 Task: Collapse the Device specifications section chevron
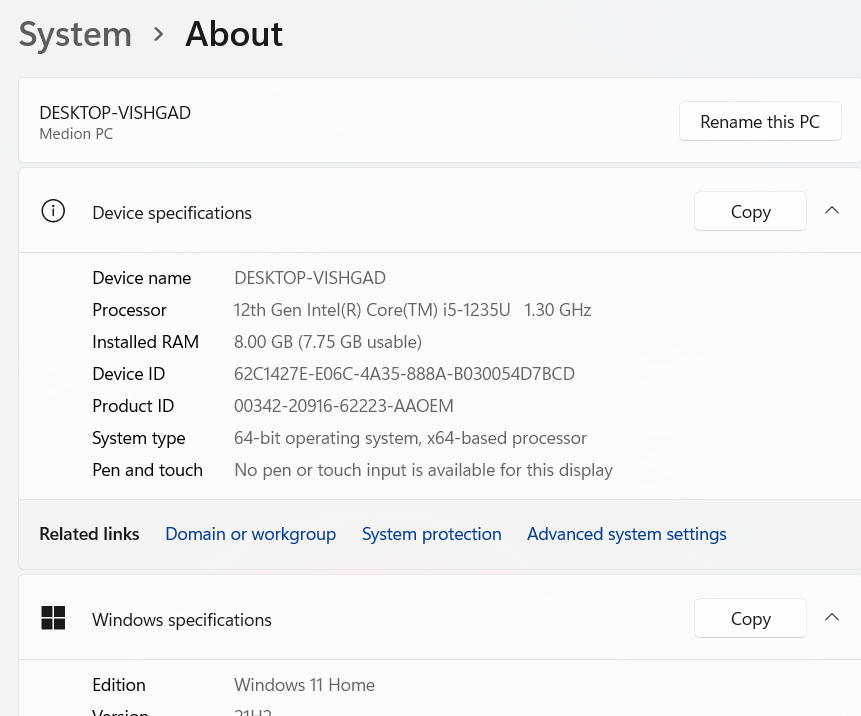point(832,210)
